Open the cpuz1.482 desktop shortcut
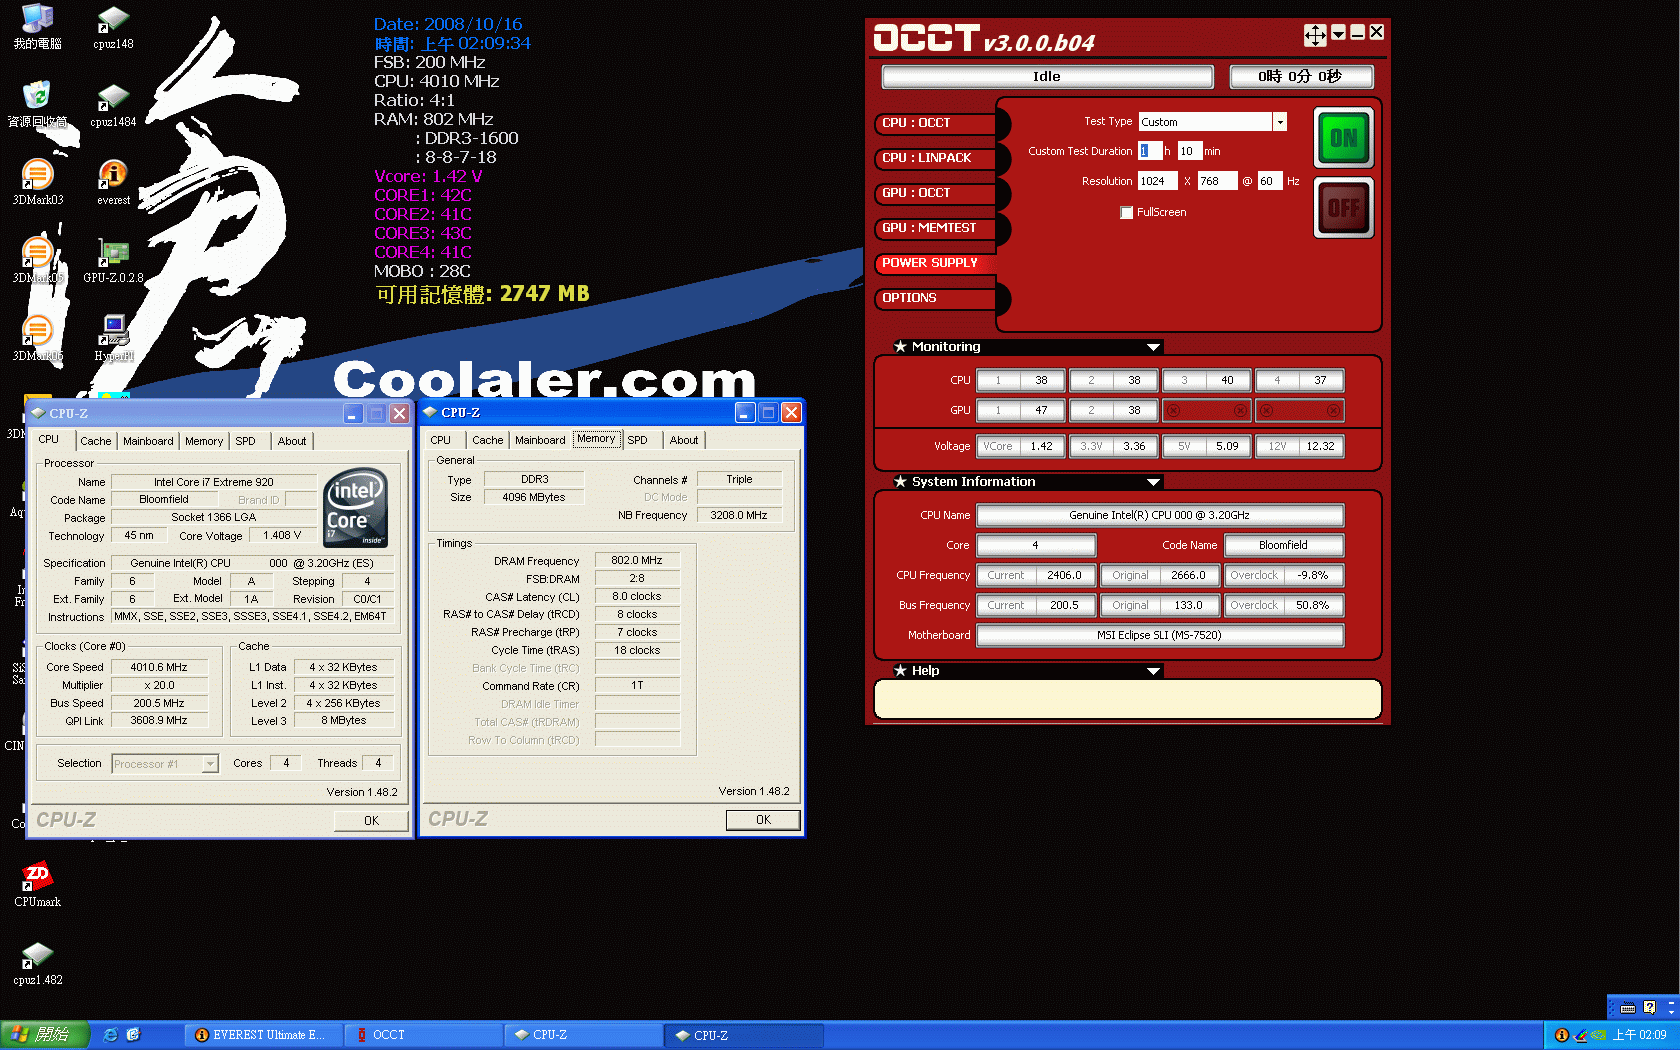The image size is (1680, 1050). (37, 963)
